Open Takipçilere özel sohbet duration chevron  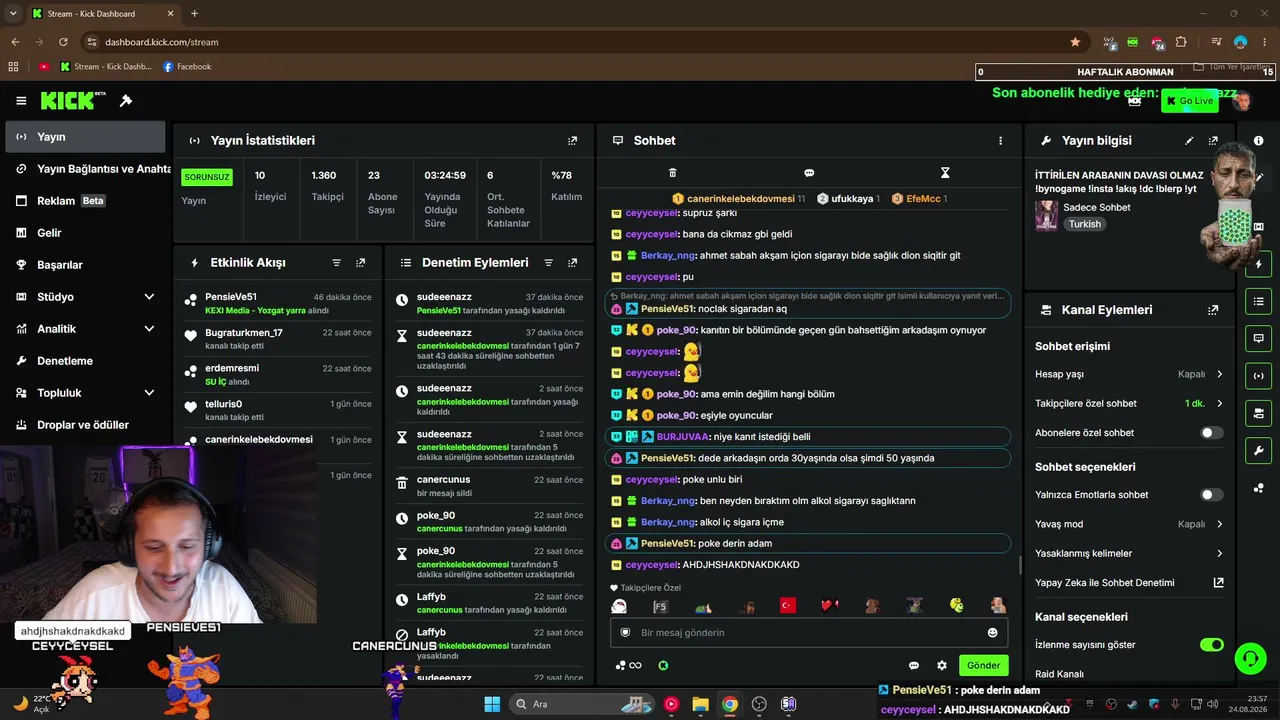coord(1219,404)
